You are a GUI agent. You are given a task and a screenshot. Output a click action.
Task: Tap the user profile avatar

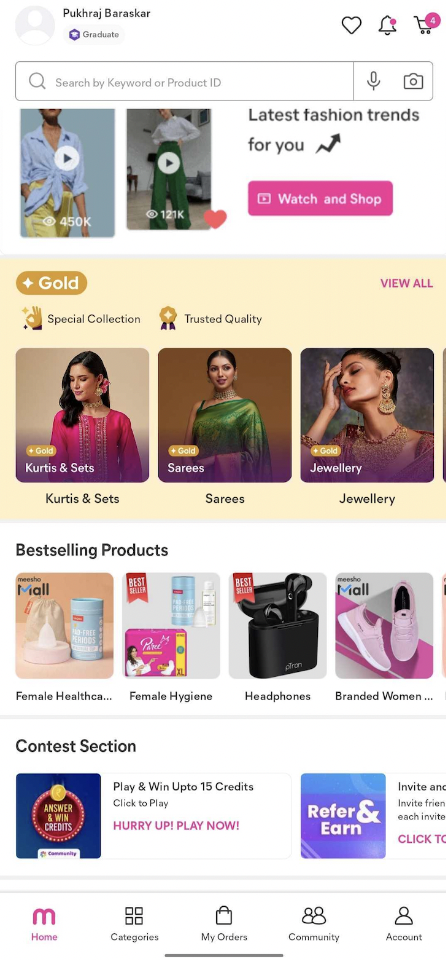tap(34, 26)
